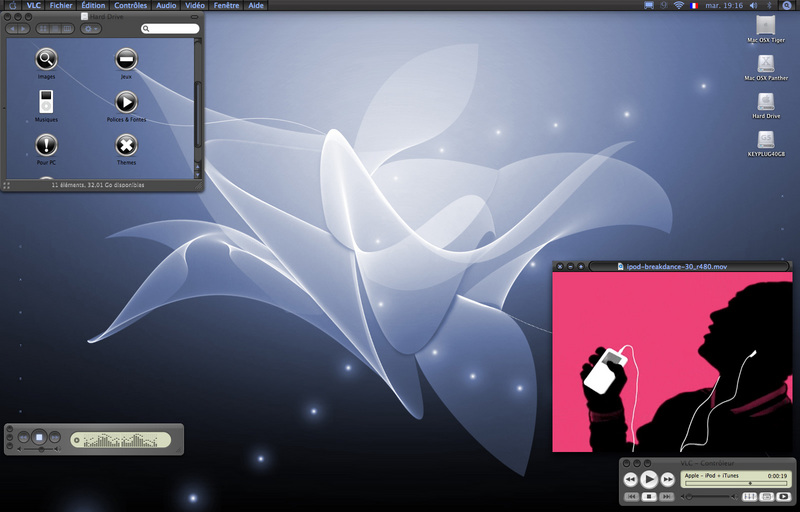The width and height of the screenshot is (800, 512).
Task: Toggle the Finder toolbar pill button
Action: click(194, 17)
